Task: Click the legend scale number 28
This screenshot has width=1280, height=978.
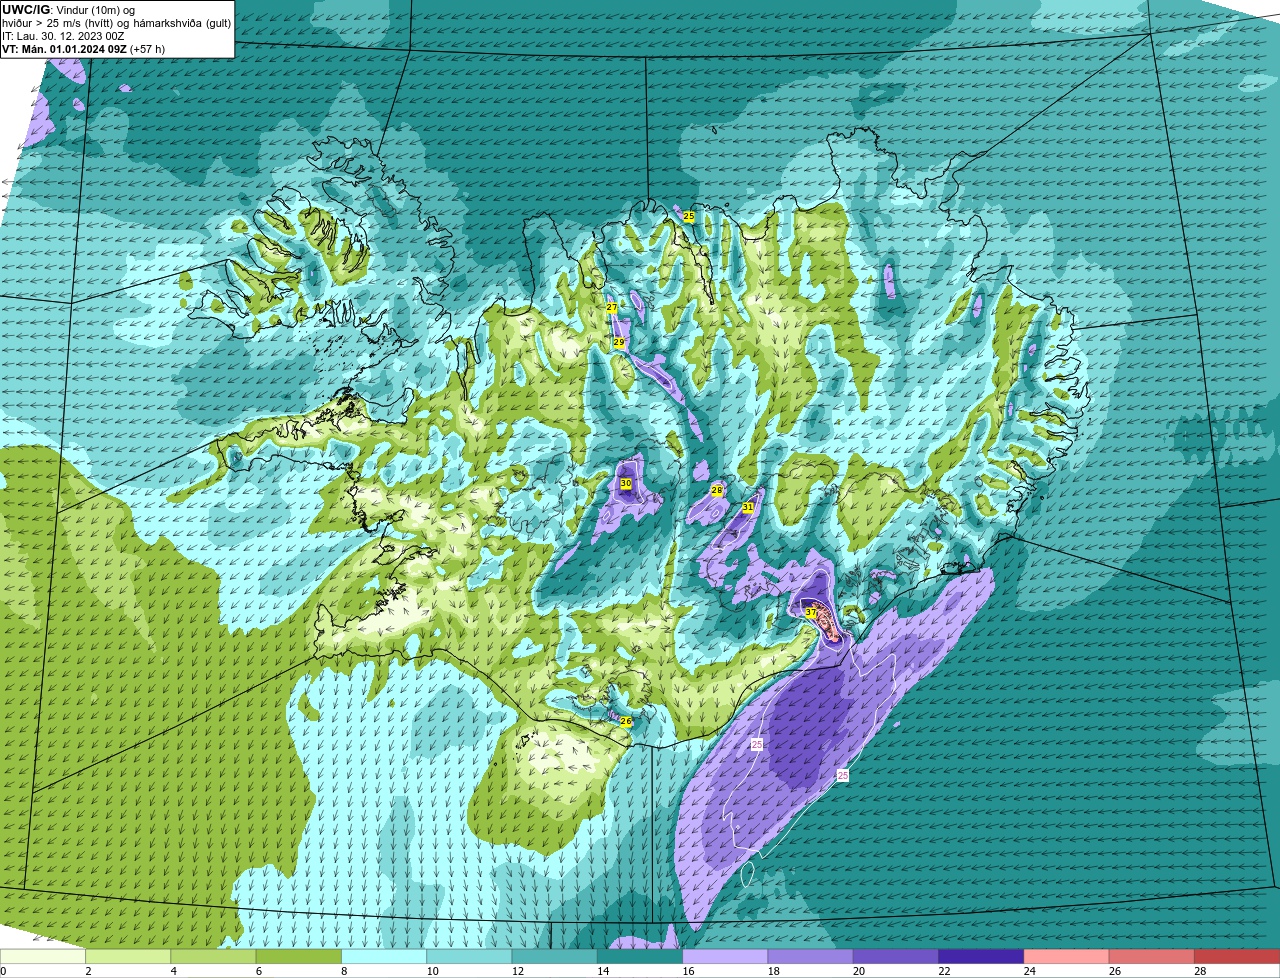Action: coord(1198,971)
